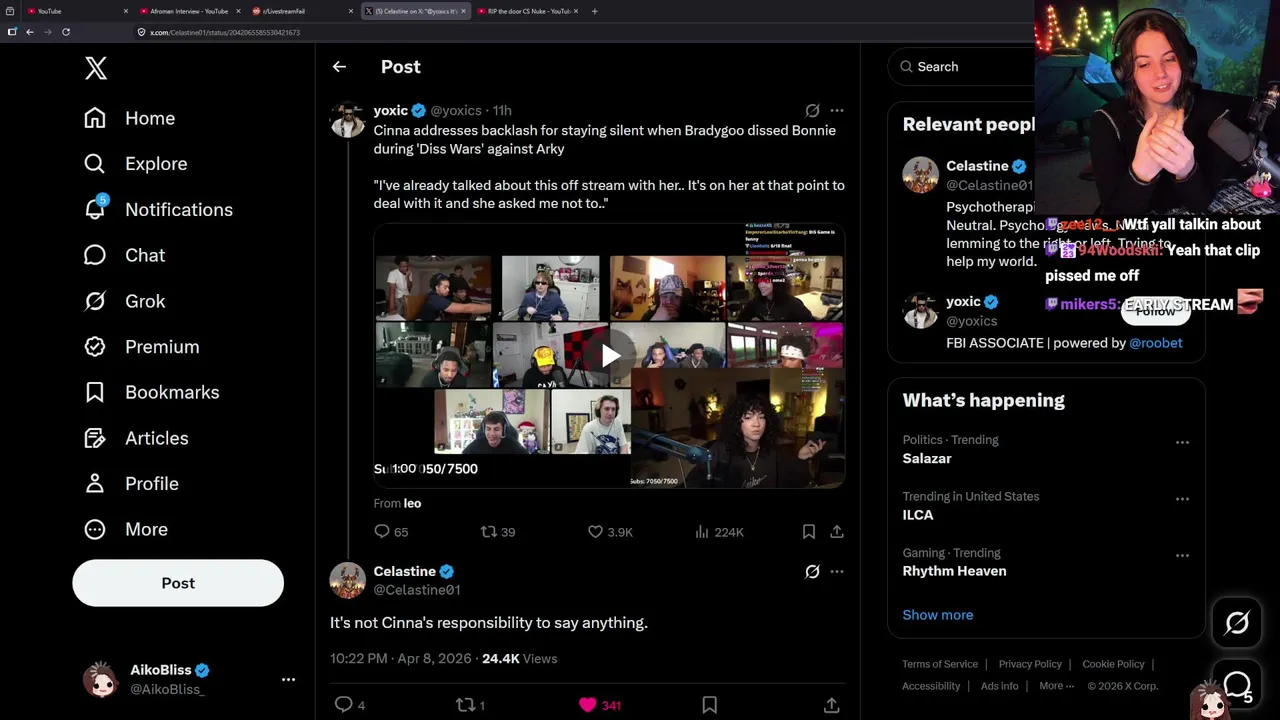Screen dimensions: 1280x720
Task: Open the Chat section
Action: [124, 255]
